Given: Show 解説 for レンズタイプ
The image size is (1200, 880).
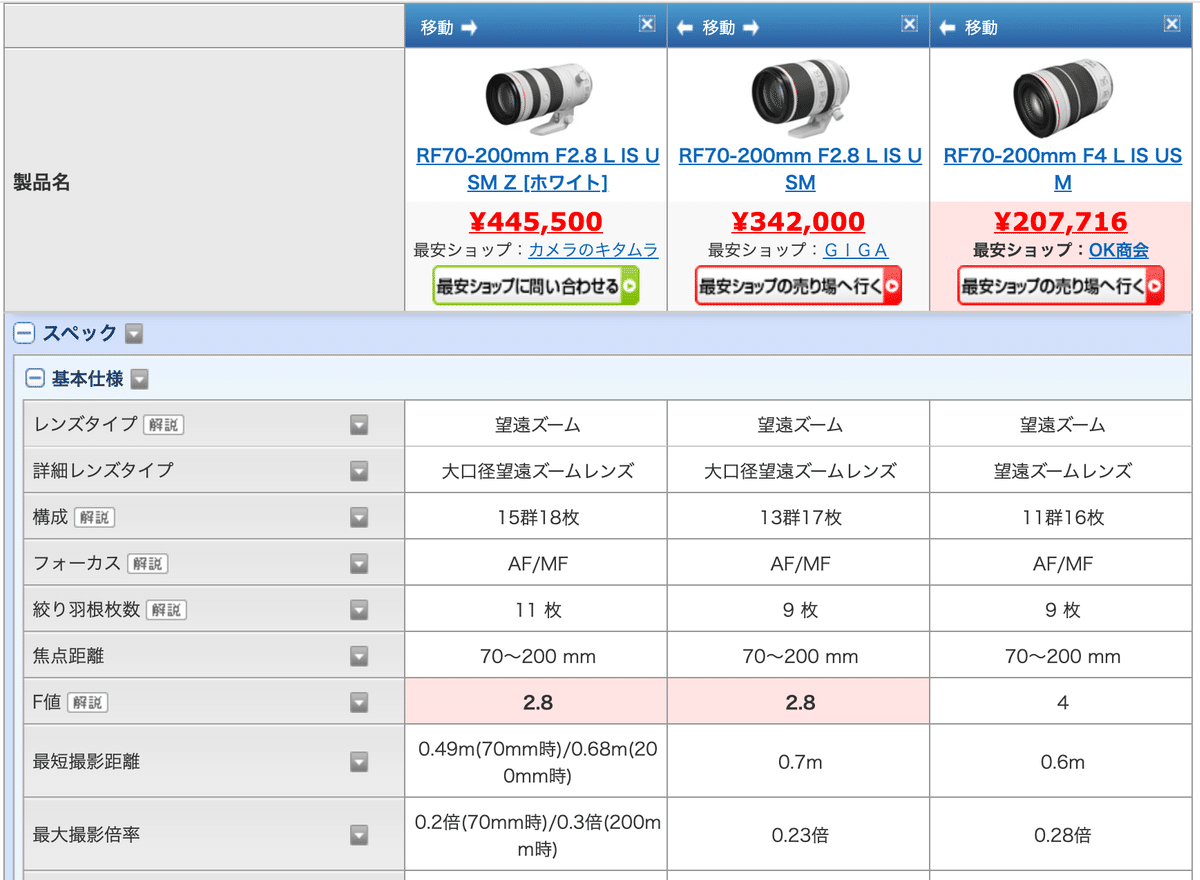Looking at the screenshot, I should 164,425.
